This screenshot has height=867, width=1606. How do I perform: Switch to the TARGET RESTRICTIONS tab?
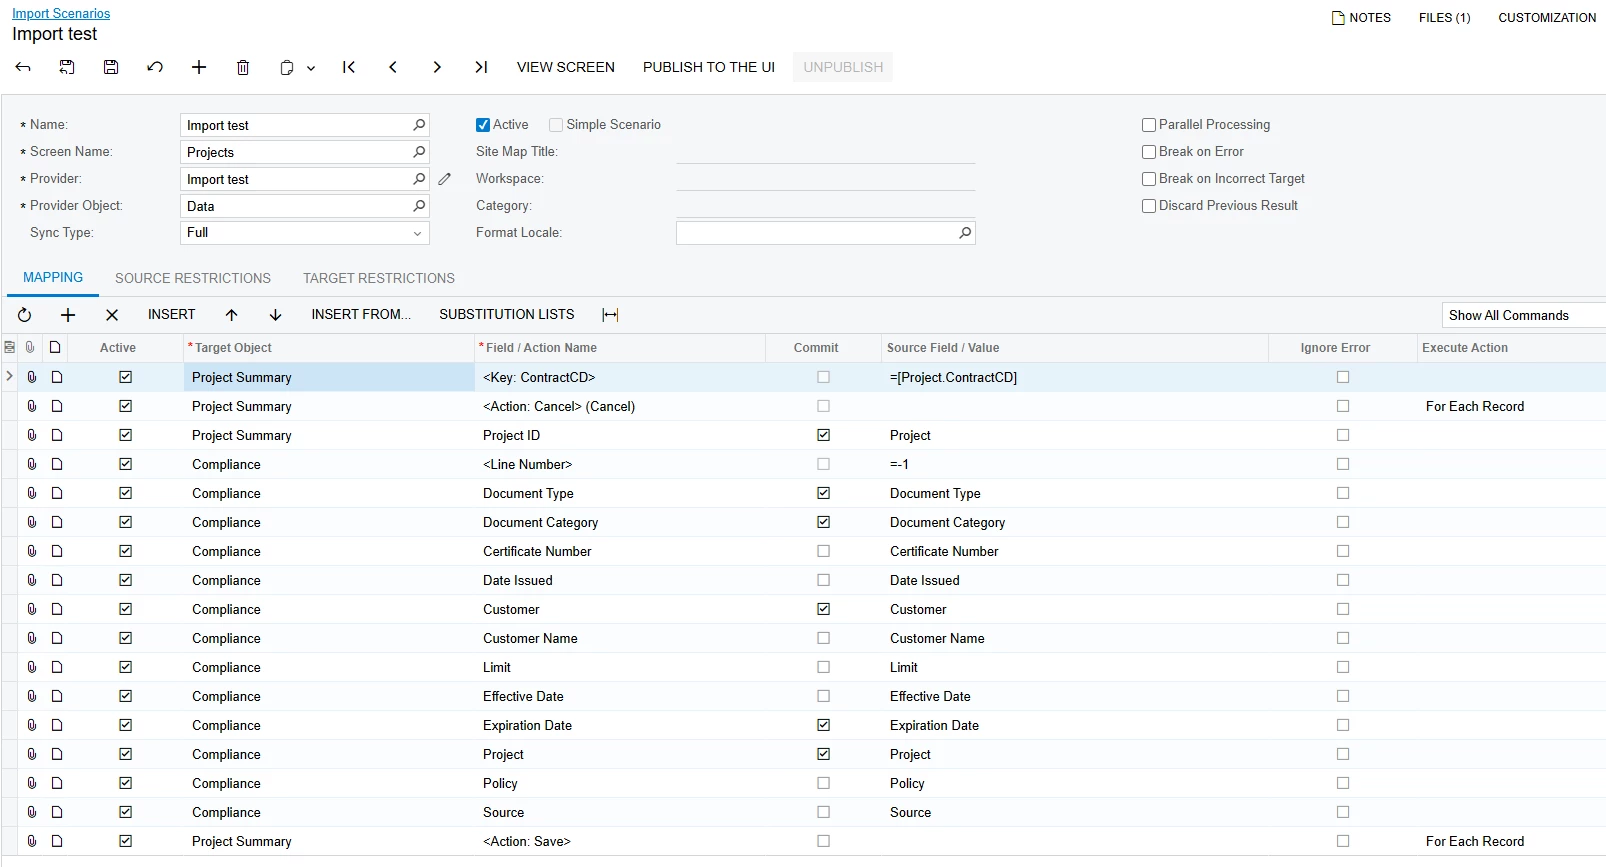379,279
